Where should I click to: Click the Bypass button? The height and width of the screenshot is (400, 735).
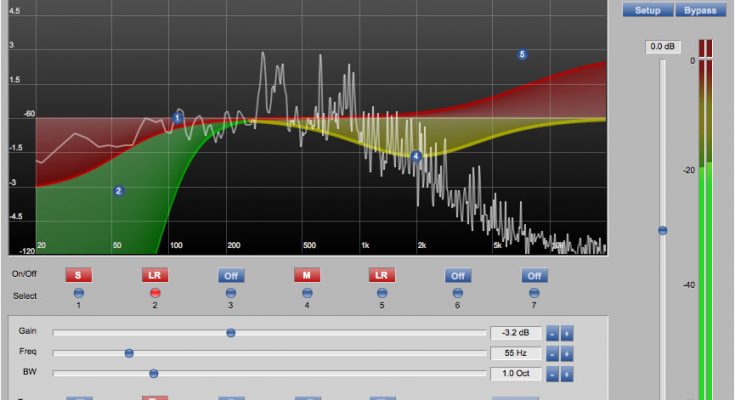click(700, 10)
